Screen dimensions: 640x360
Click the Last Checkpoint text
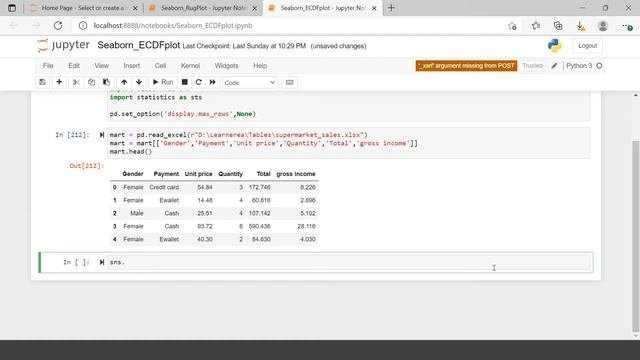pyautogui.click(x=244, y=46)
